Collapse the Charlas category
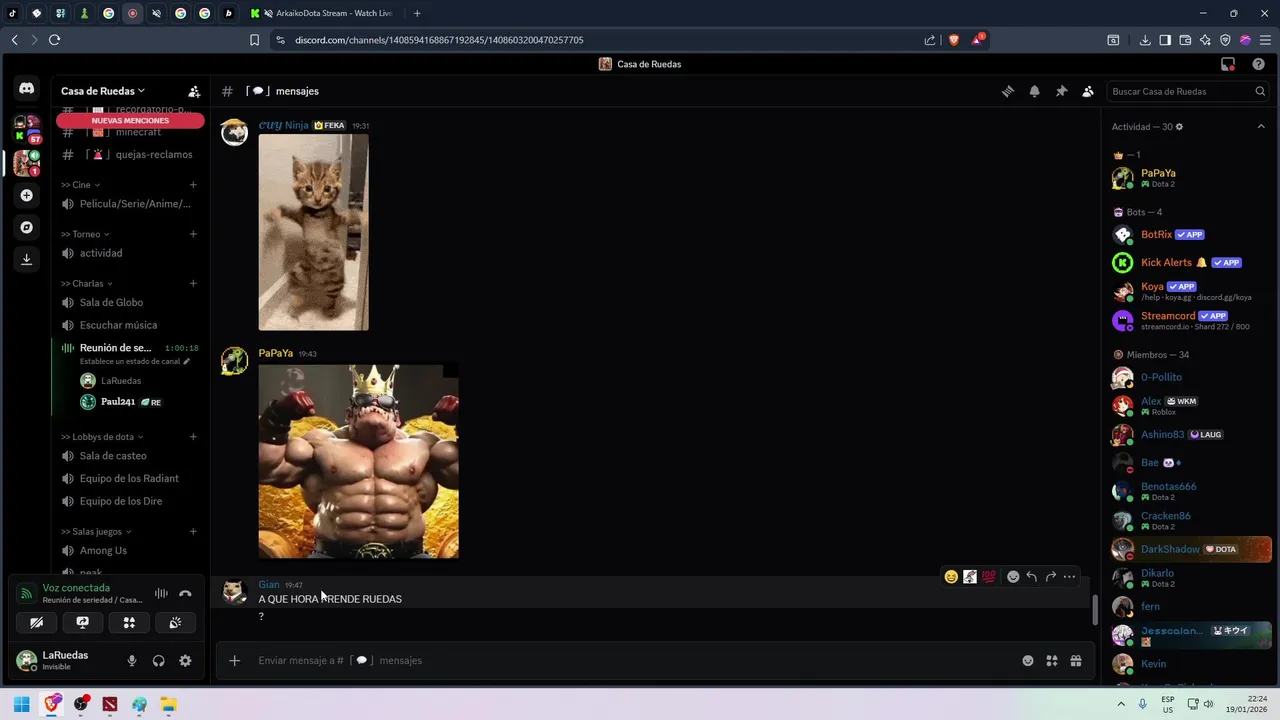This screenshot has width=1280, height=720. click(87, 283)
